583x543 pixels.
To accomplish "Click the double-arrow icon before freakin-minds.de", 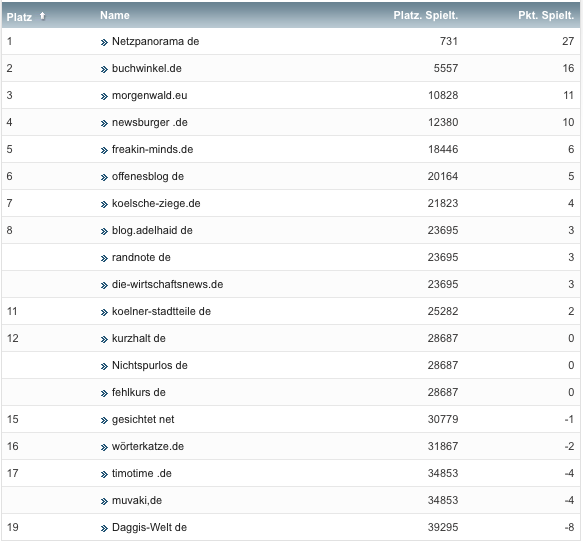I will [x=104, y=151].
